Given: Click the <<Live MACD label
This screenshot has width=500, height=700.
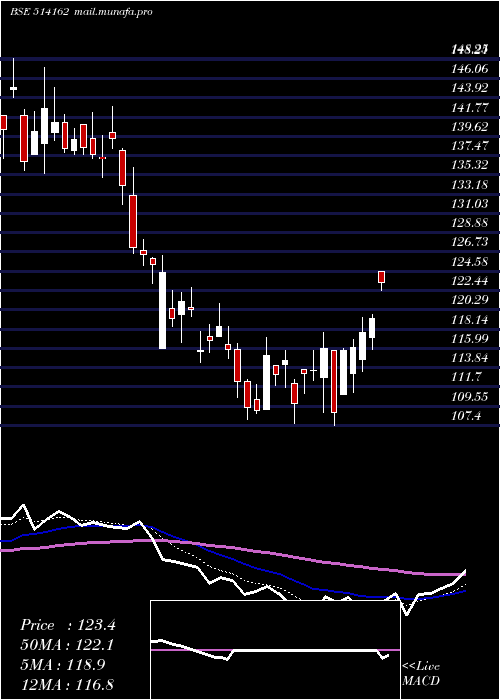Looking at the screenshot, I should point(421,674).
